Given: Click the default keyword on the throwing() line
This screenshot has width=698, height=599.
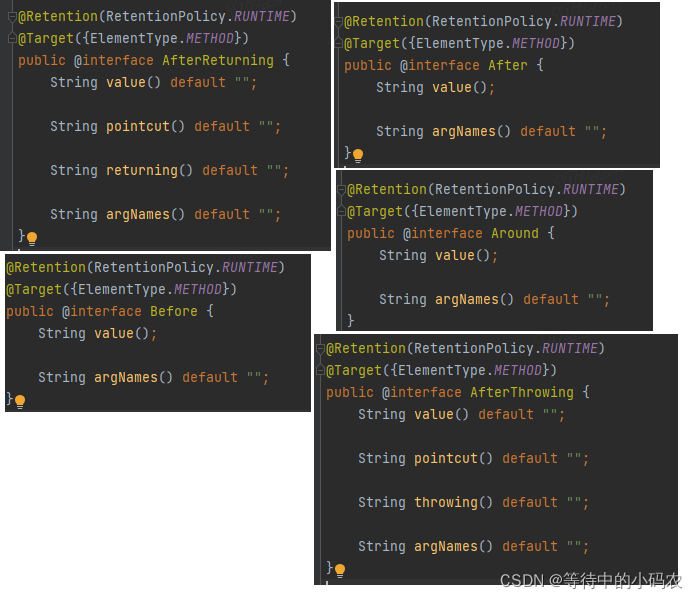Looking at the screenshot, I should coord(530,502).
